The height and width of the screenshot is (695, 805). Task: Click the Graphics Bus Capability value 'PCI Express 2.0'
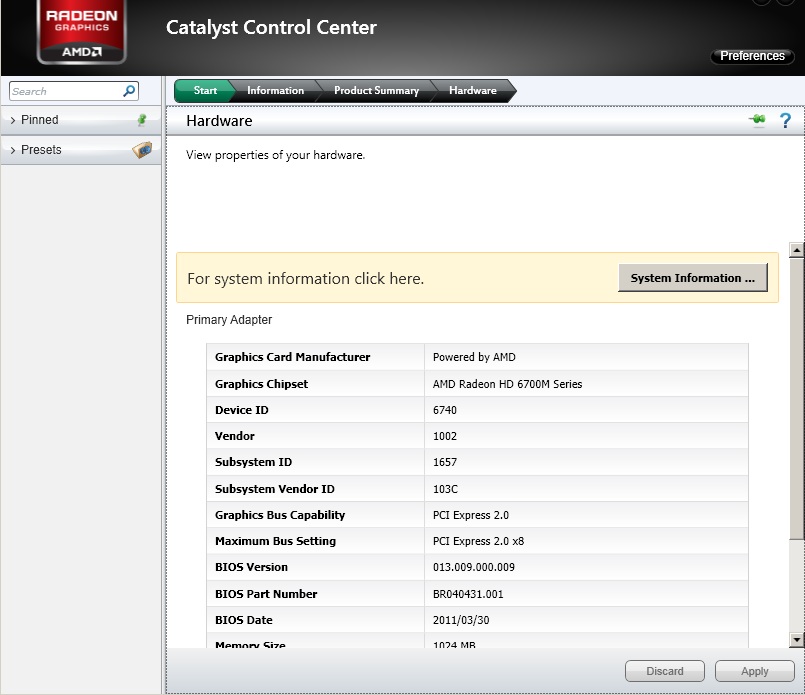pyautogui.click(x=471, y=515)
